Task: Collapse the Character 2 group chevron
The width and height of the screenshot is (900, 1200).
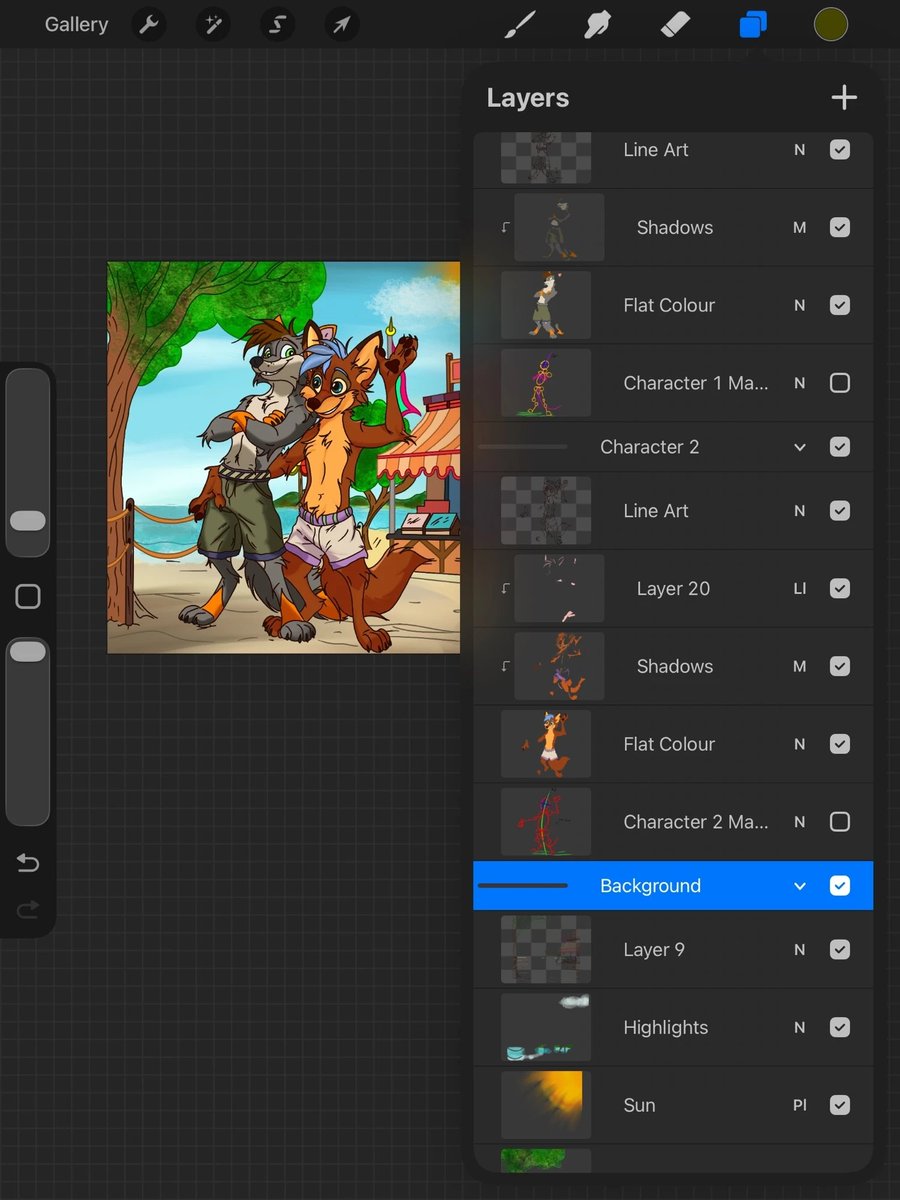Action: 800,447
